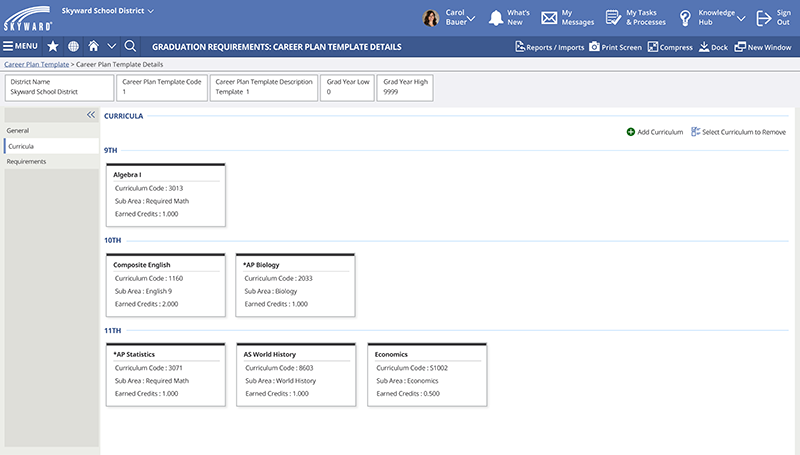Image resolution: width=800 pixels, height=455 pixels.
Task: Open Favorites star icon
Action: [53, 46]
